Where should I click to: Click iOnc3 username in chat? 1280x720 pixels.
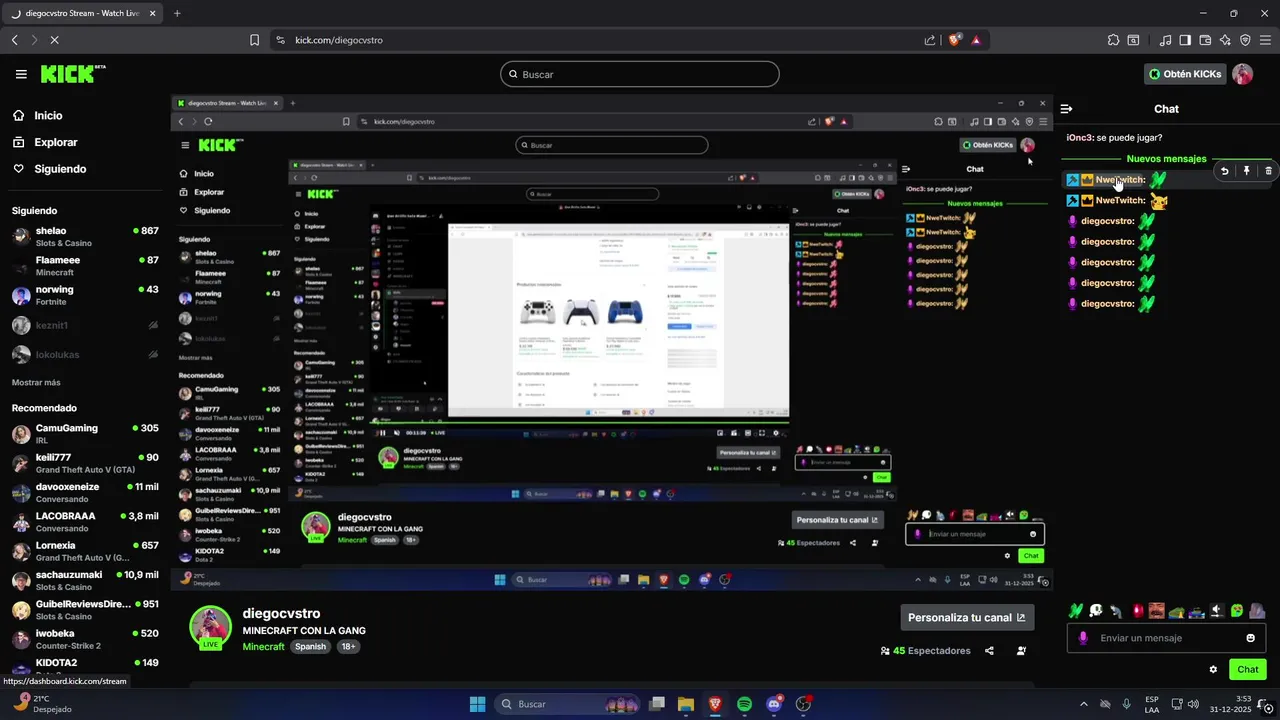(x=1079, y=138)
